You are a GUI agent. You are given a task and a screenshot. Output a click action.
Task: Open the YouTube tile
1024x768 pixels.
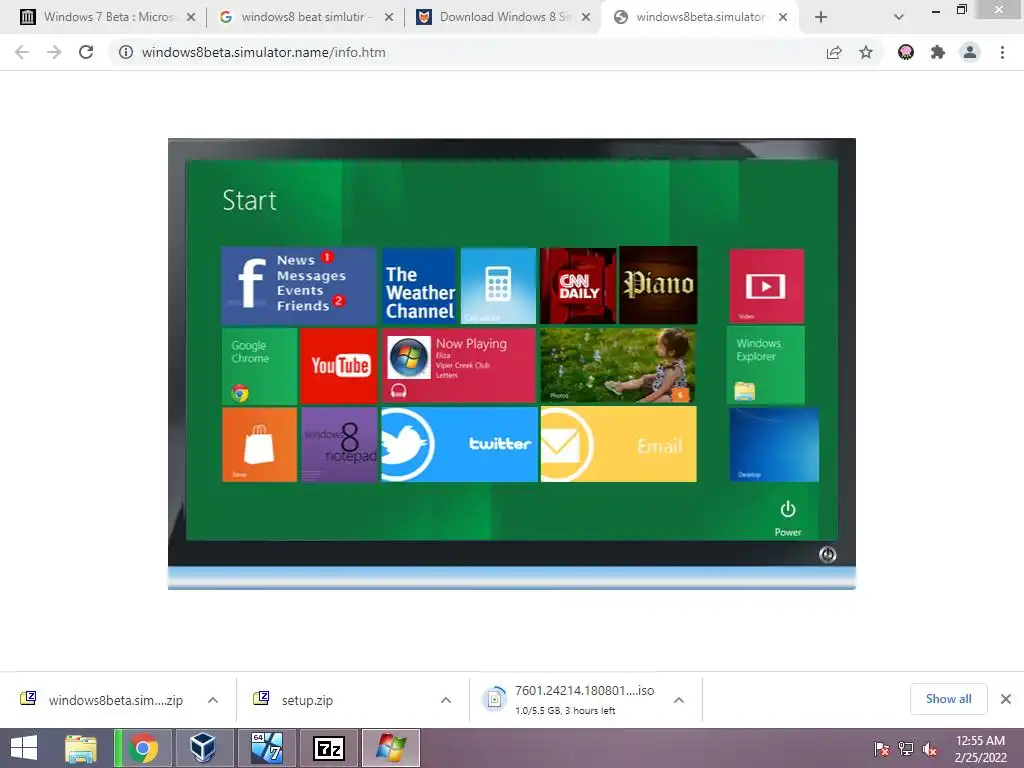pos(339,366)
